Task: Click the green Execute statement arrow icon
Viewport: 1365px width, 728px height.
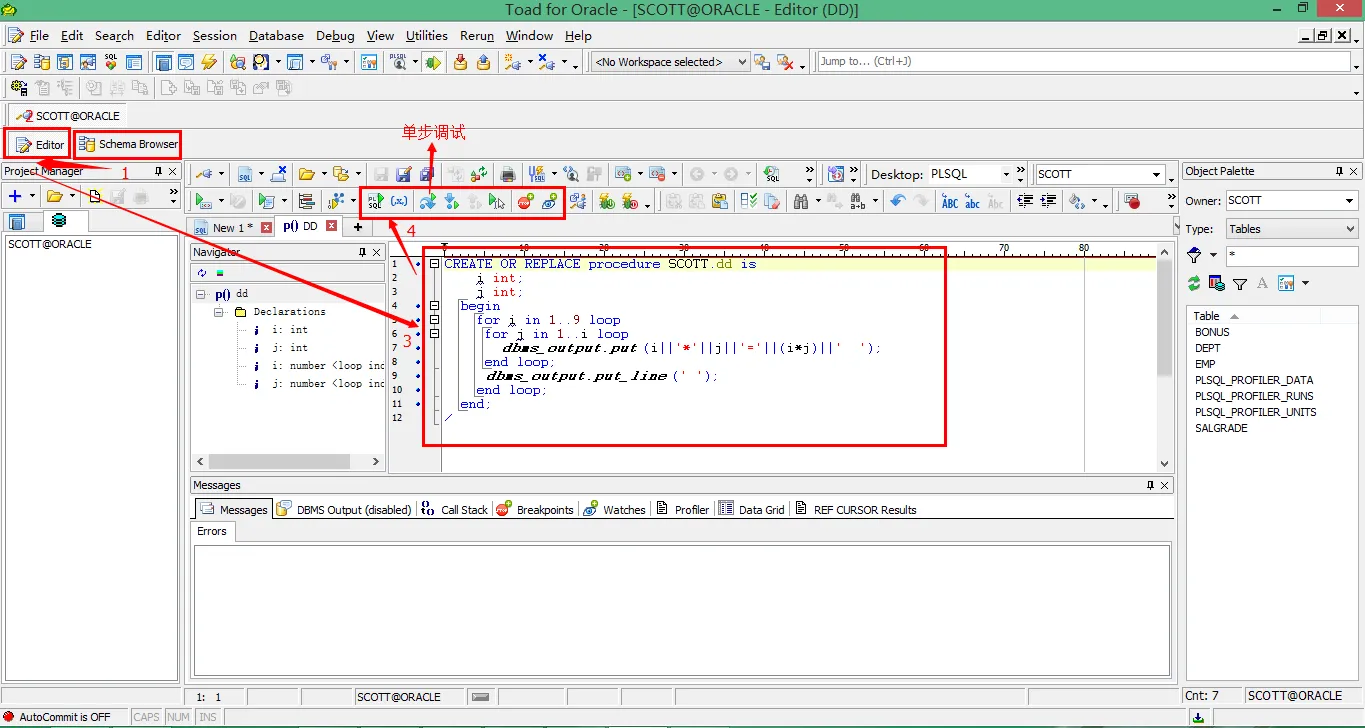Action: coord(203,201)
